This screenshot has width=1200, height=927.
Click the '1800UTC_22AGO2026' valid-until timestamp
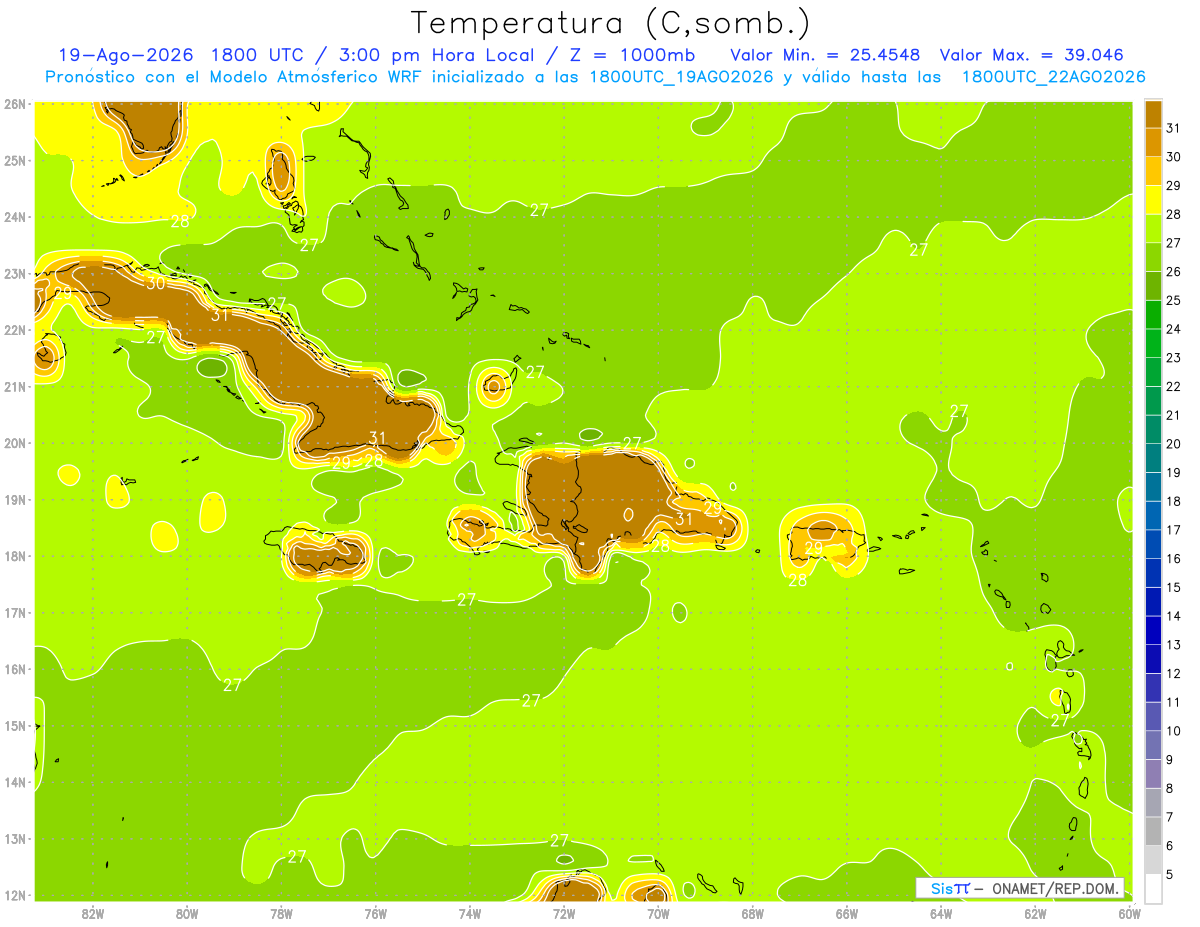[x=1053, y=77]
